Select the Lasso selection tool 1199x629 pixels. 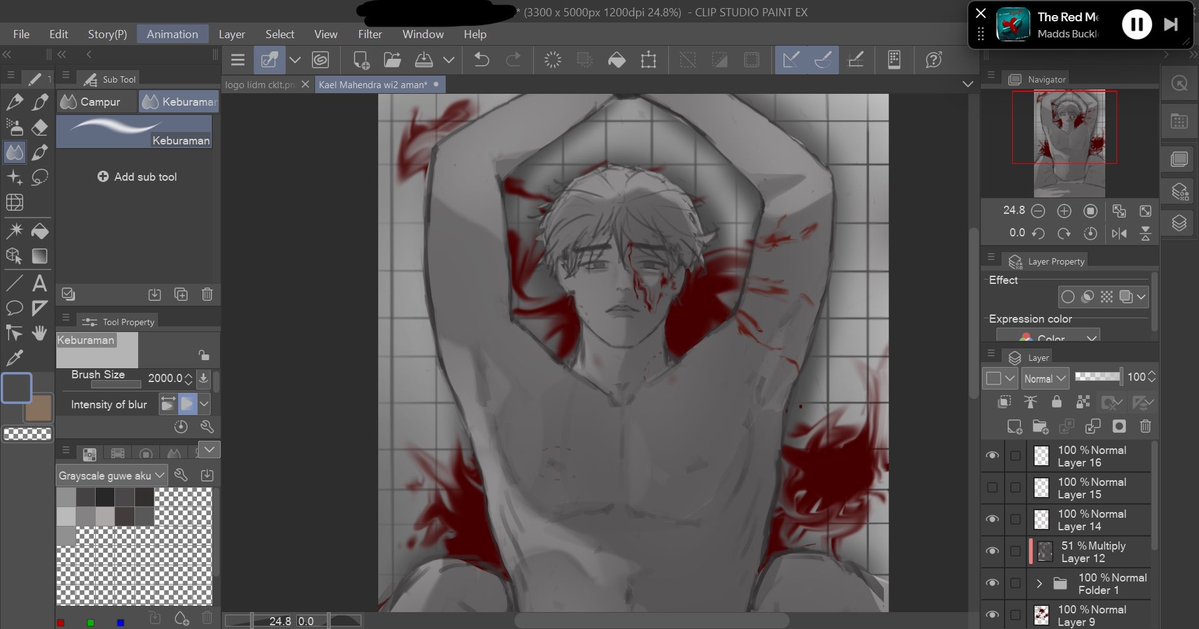(40, 177)
